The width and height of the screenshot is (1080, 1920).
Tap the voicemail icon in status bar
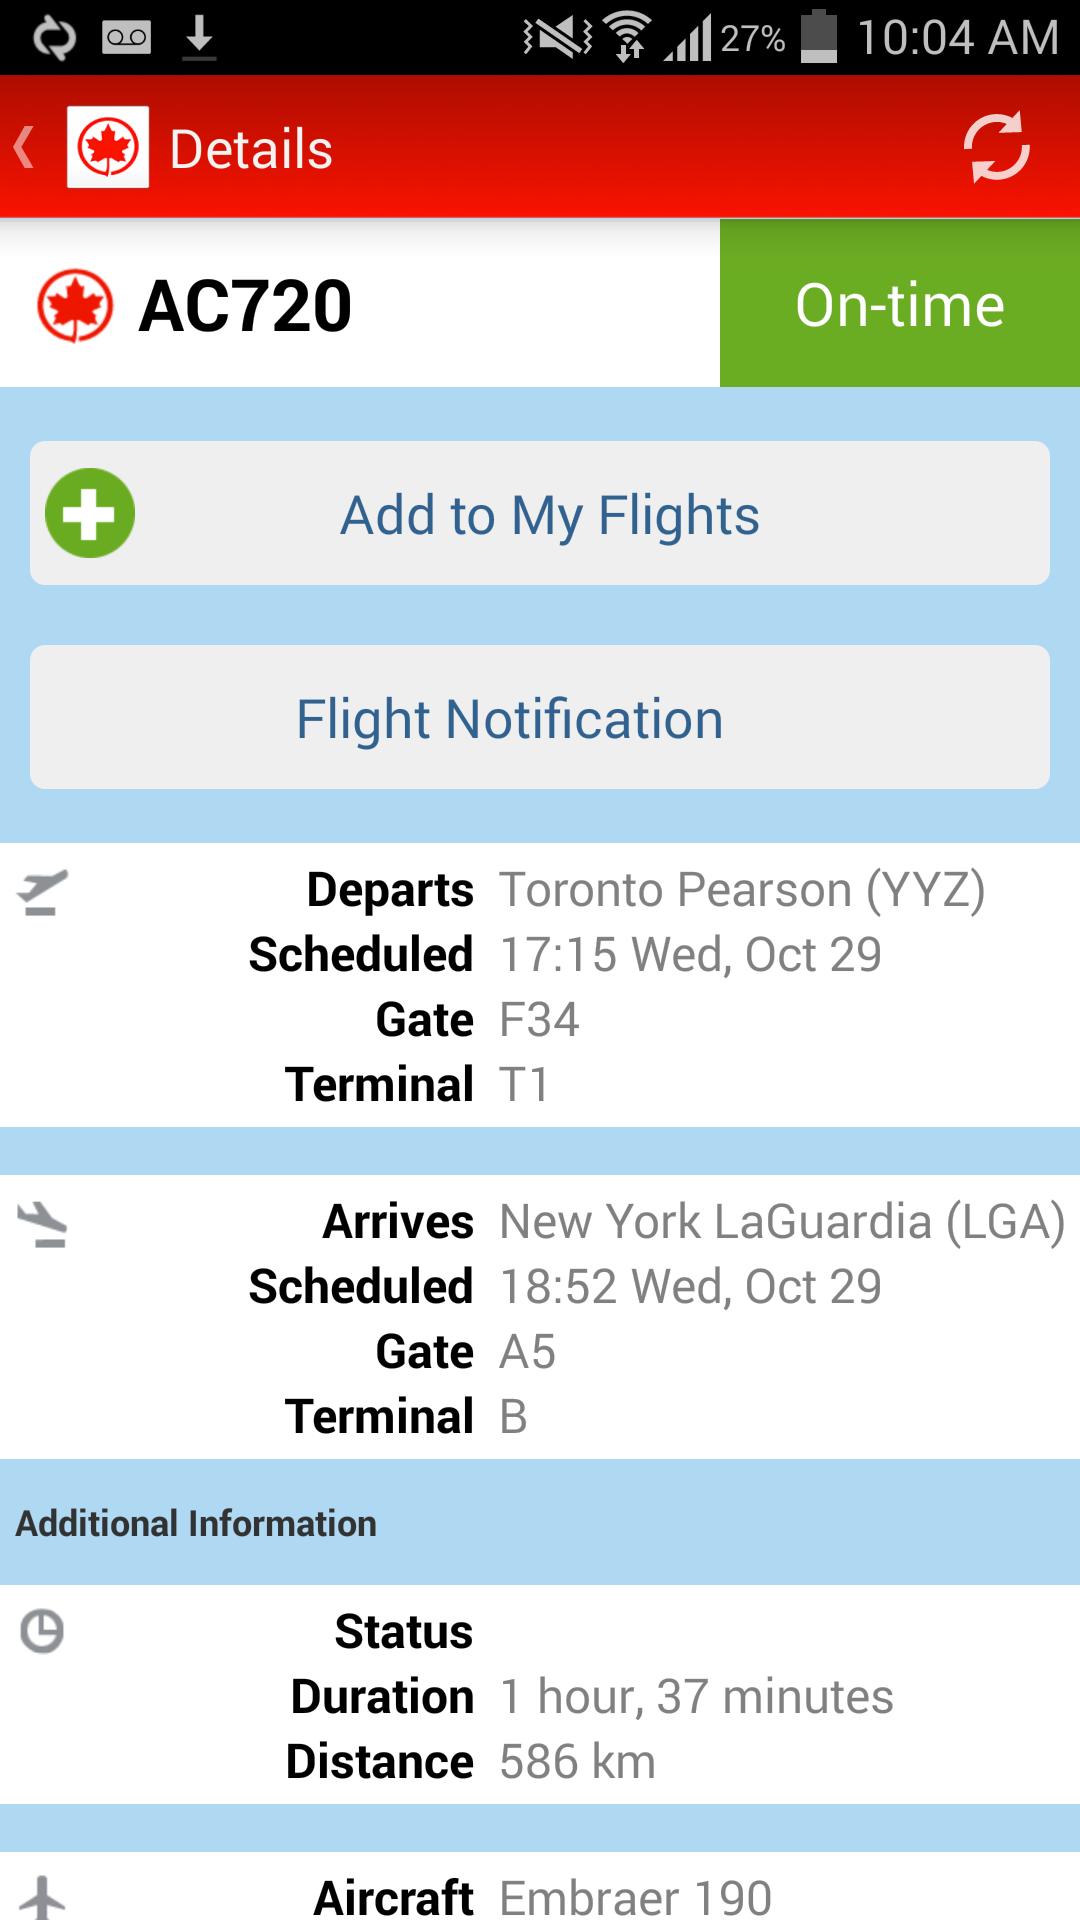coord(126,38)
